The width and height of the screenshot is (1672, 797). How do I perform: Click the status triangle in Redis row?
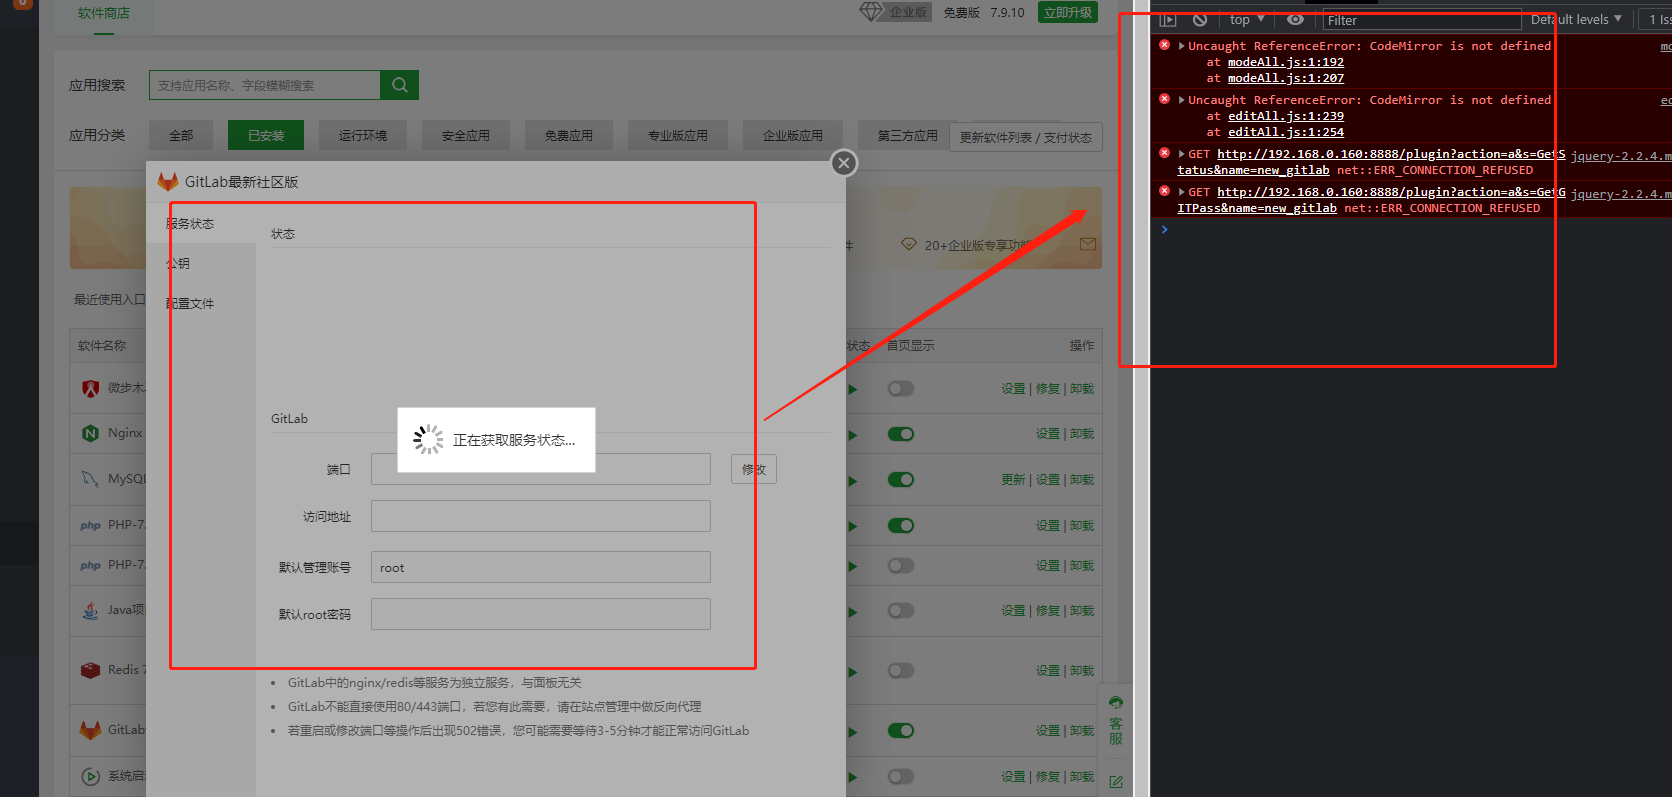point(852,671)
